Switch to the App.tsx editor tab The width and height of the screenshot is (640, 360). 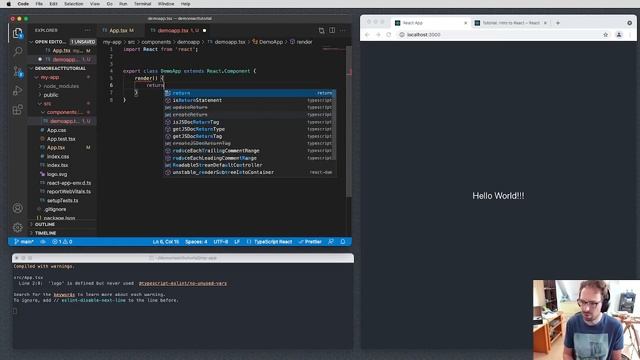click(121, 30)
